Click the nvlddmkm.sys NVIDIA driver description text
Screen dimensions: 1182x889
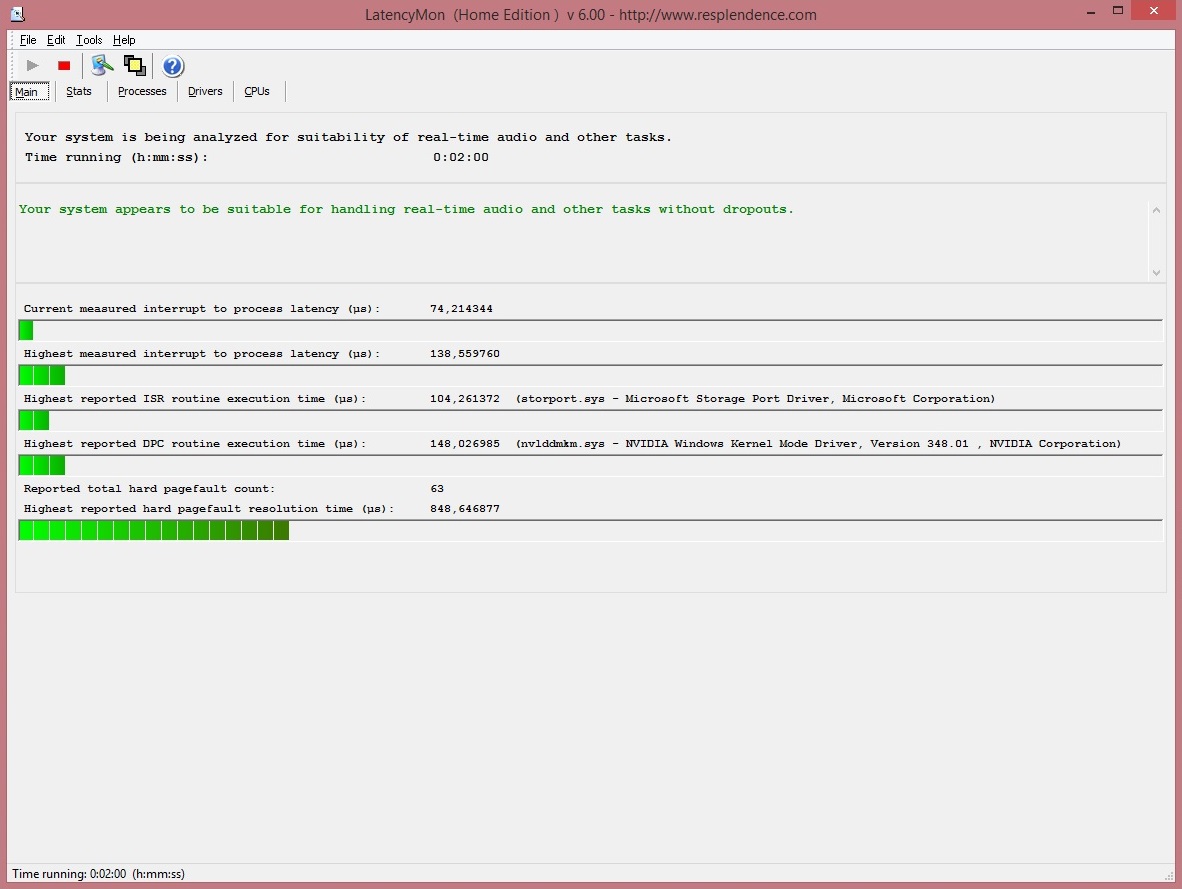click(818, 443)
